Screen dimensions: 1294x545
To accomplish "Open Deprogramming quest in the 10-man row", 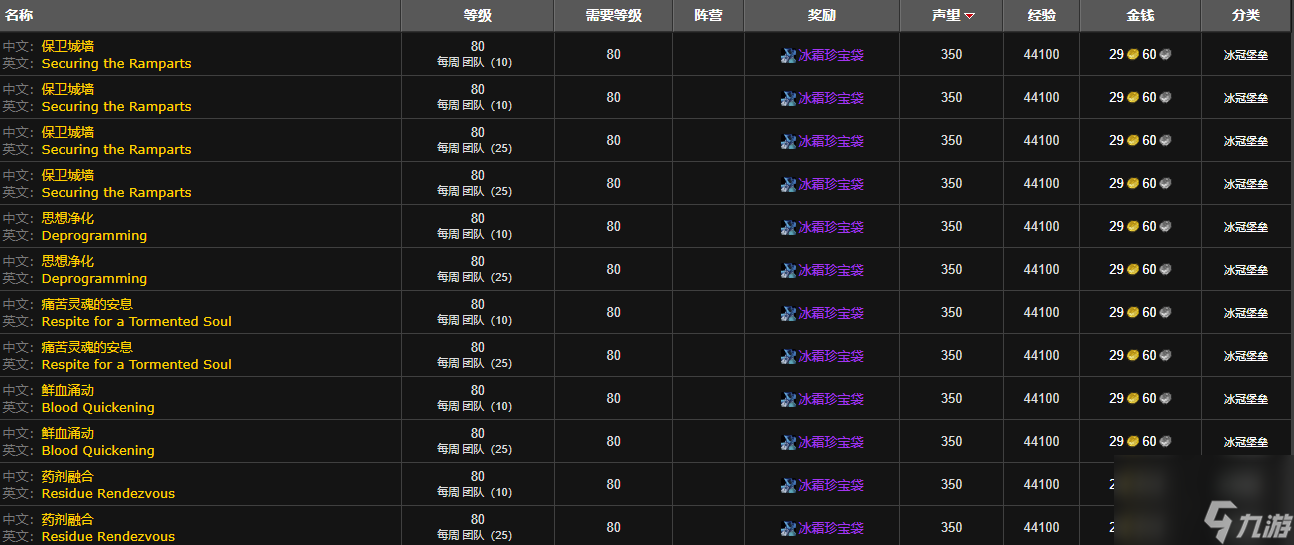I will pyautogui.click(x=94, y=236).
